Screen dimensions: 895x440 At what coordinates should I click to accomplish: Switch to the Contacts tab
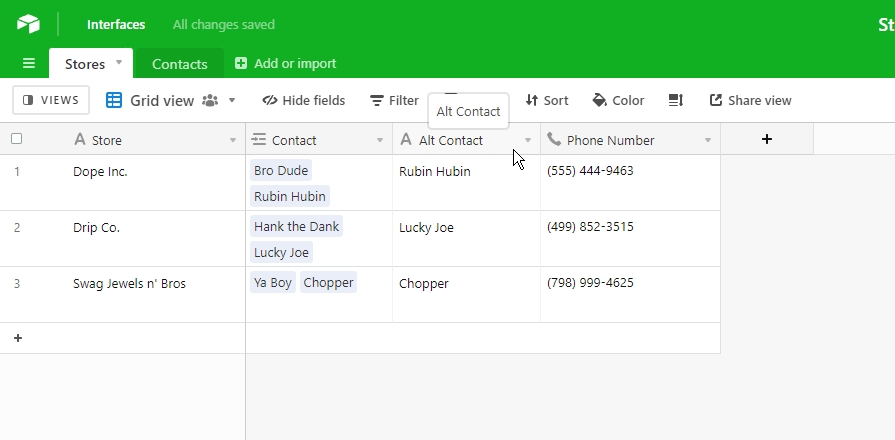[179, 64]
